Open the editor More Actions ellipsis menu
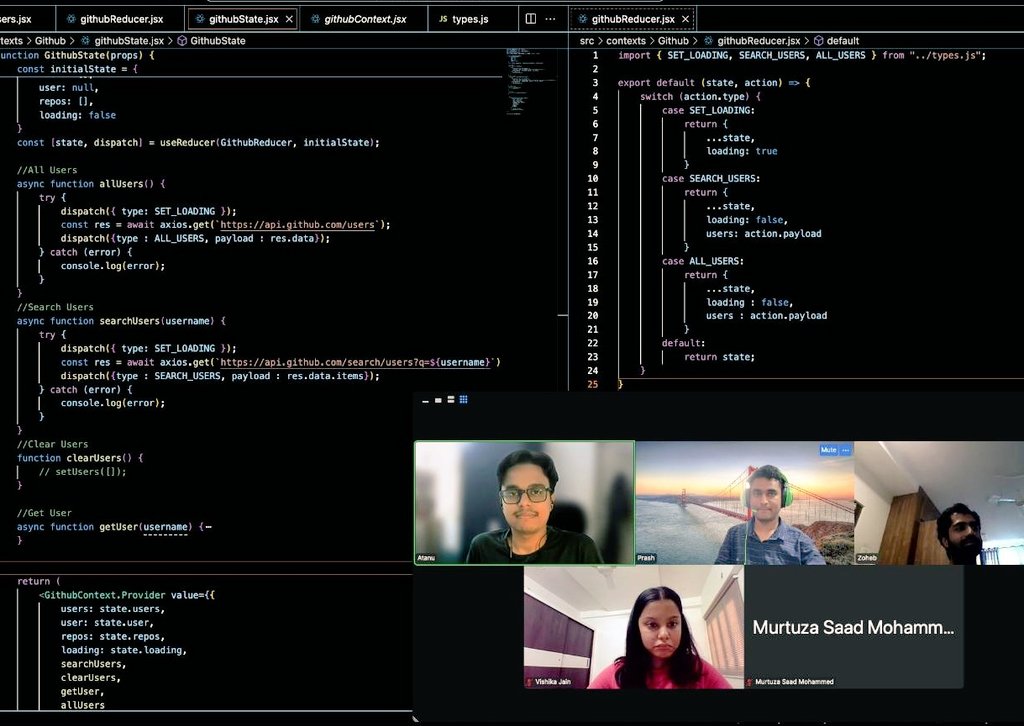1024x726 pixels. (551, 19)
